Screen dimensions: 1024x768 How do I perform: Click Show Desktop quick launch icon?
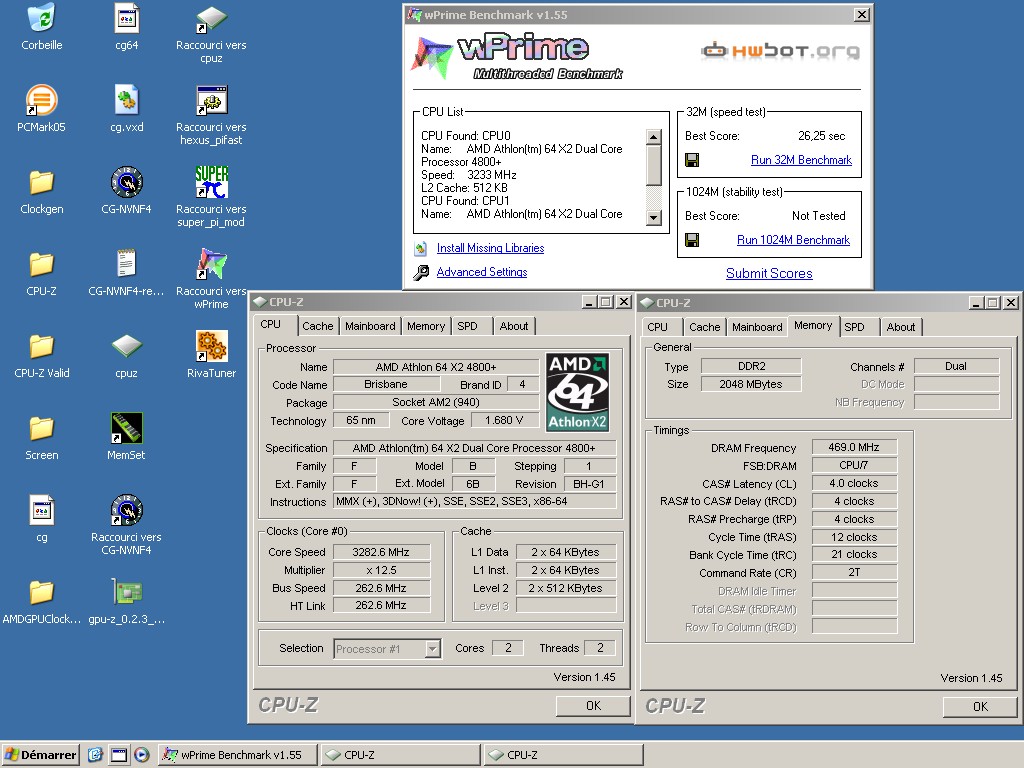tap(119, 755)
